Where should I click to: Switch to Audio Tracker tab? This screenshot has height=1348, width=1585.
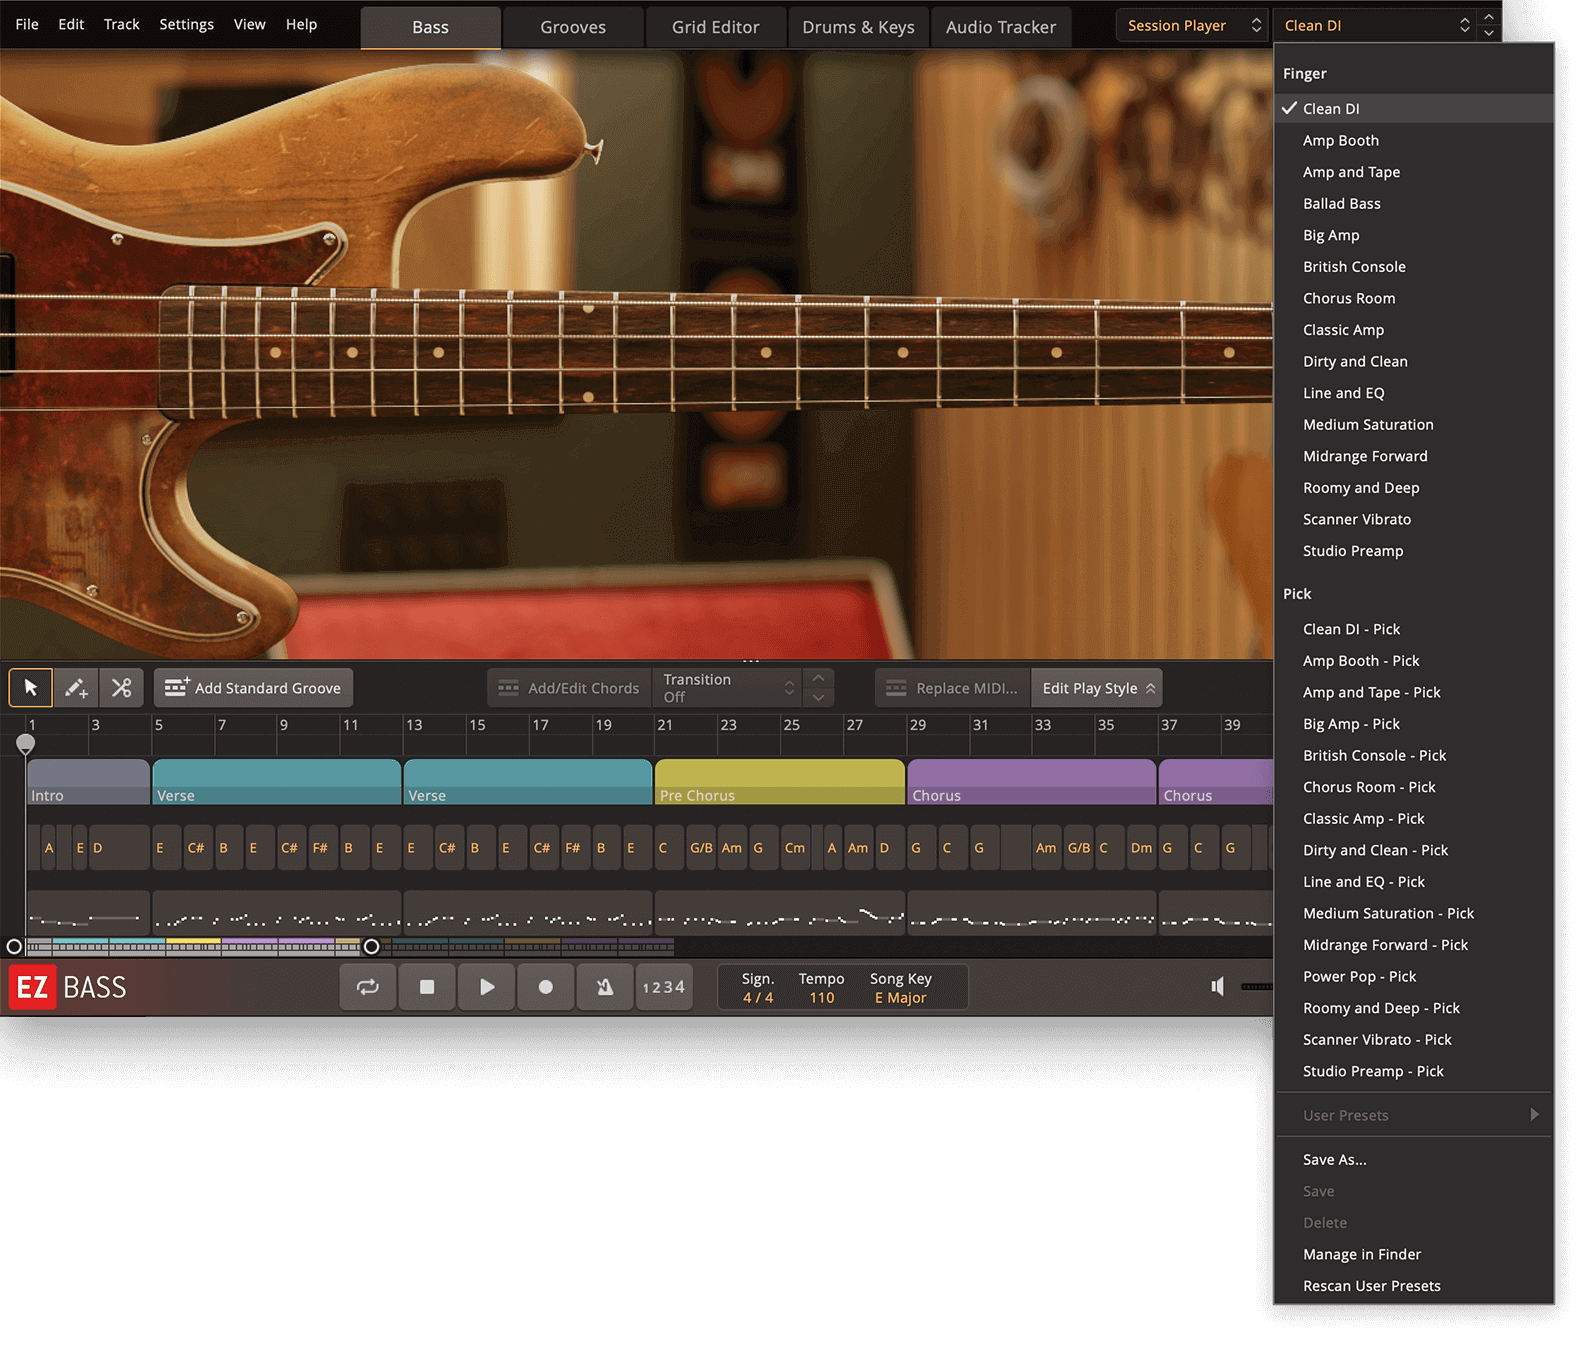pos(1001,27)
